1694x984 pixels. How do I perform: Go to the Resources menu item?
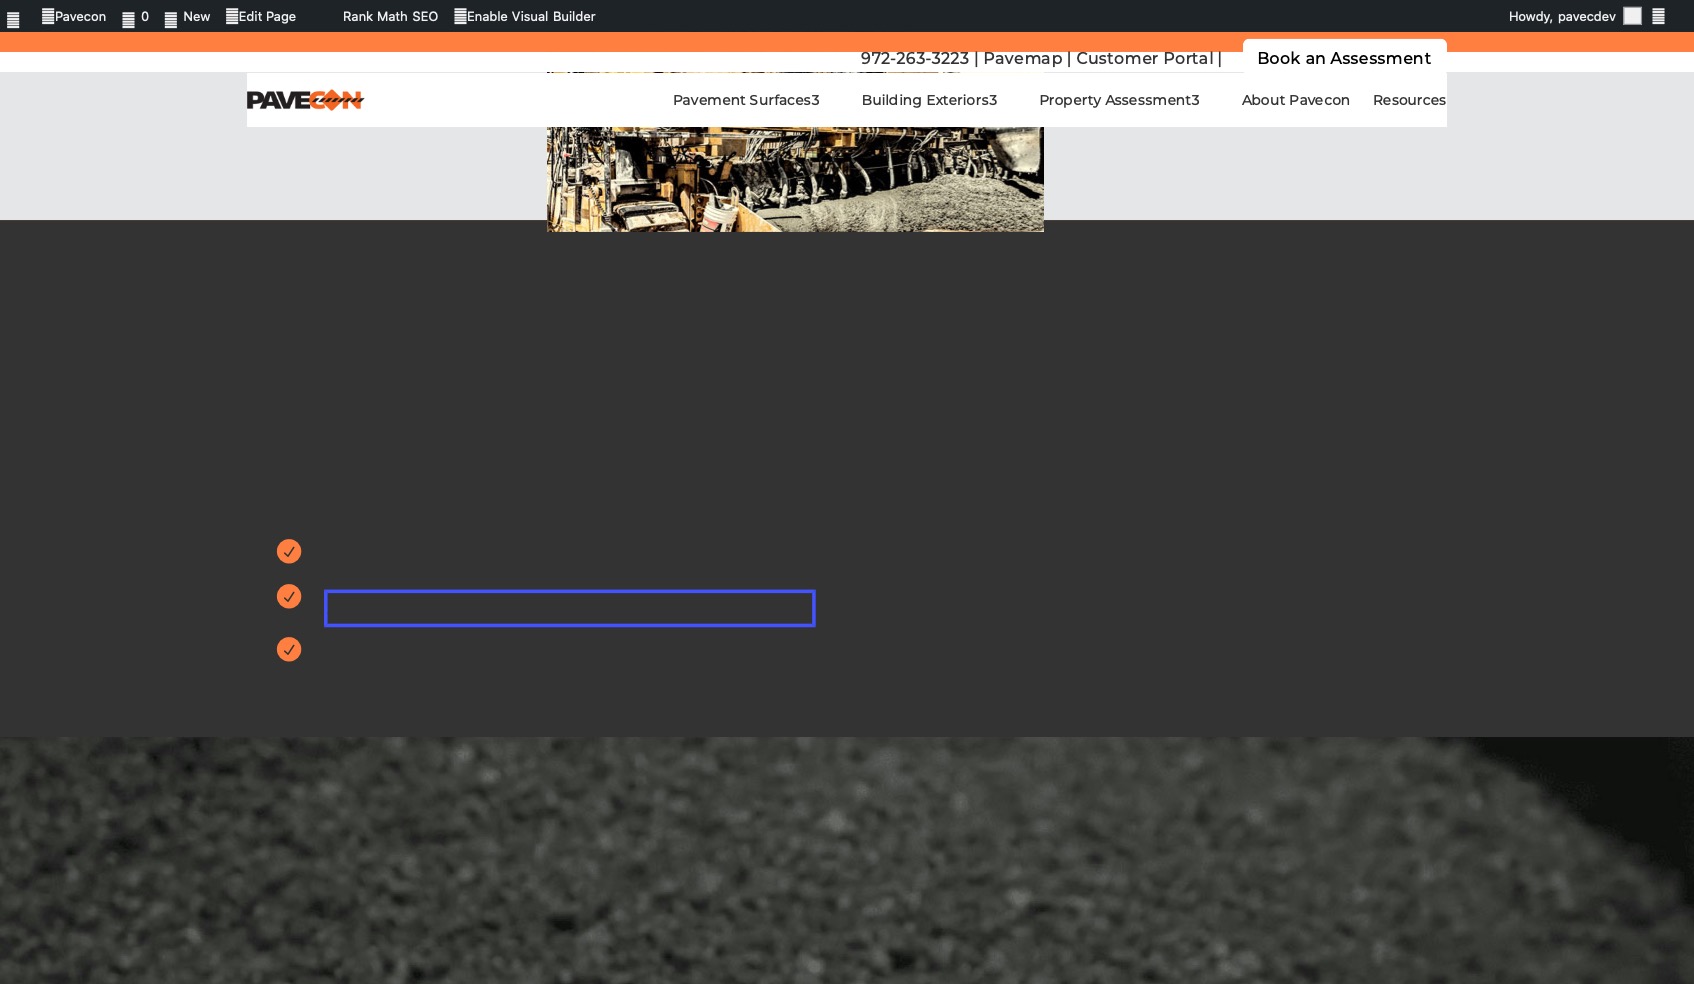1409,100
